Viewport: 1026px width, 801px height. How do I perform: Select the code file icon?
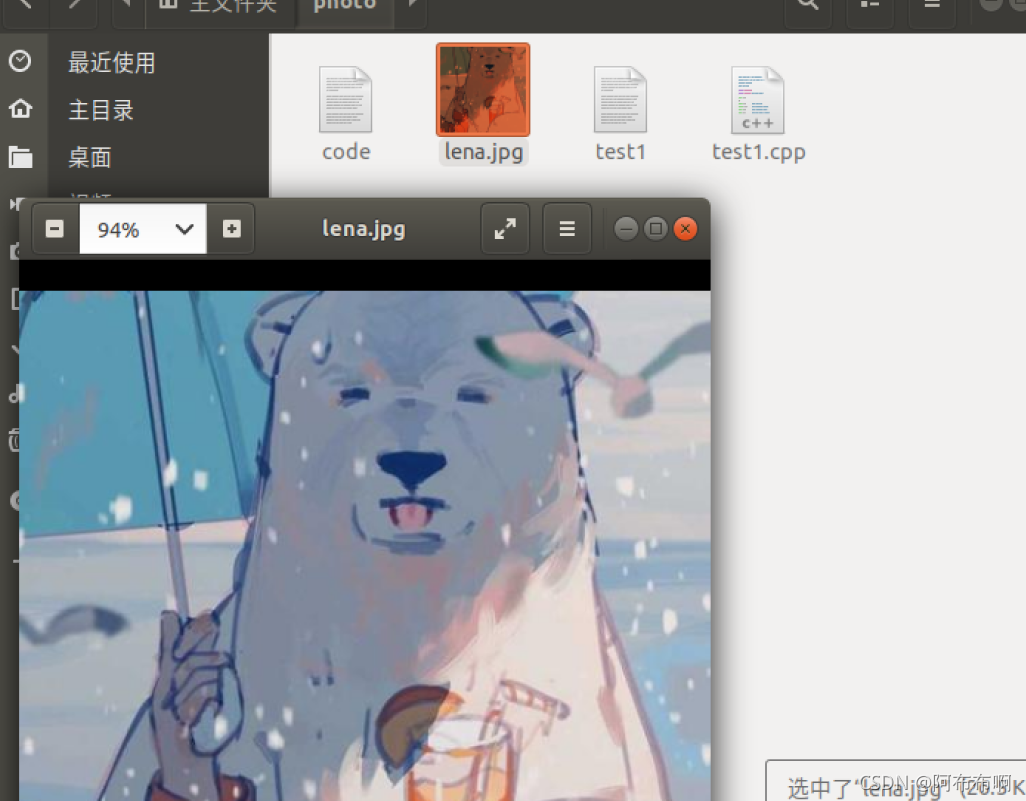pyautogui.click(x=345, y=100)
